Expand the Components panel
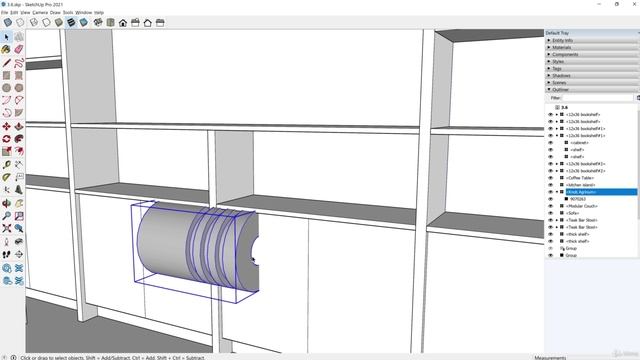This screenshot has height=360, width=640. [x=592, y=54]
